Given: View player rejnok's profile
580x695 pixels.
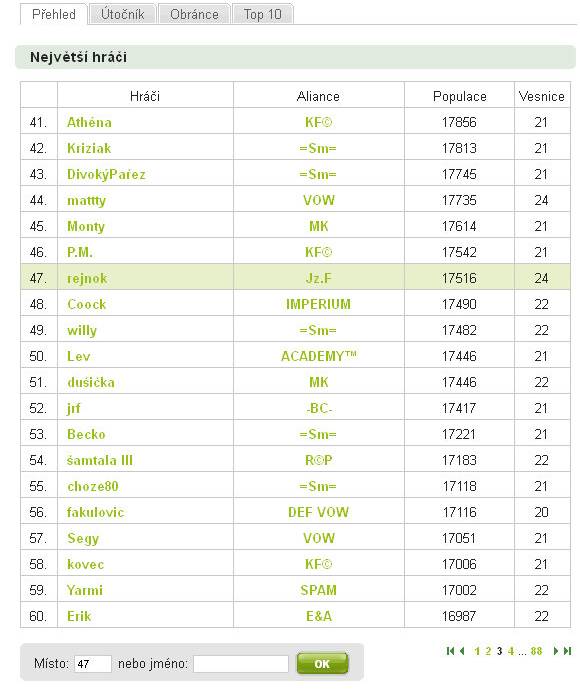Looking at the screenshot, I should (x=87, y=278).
